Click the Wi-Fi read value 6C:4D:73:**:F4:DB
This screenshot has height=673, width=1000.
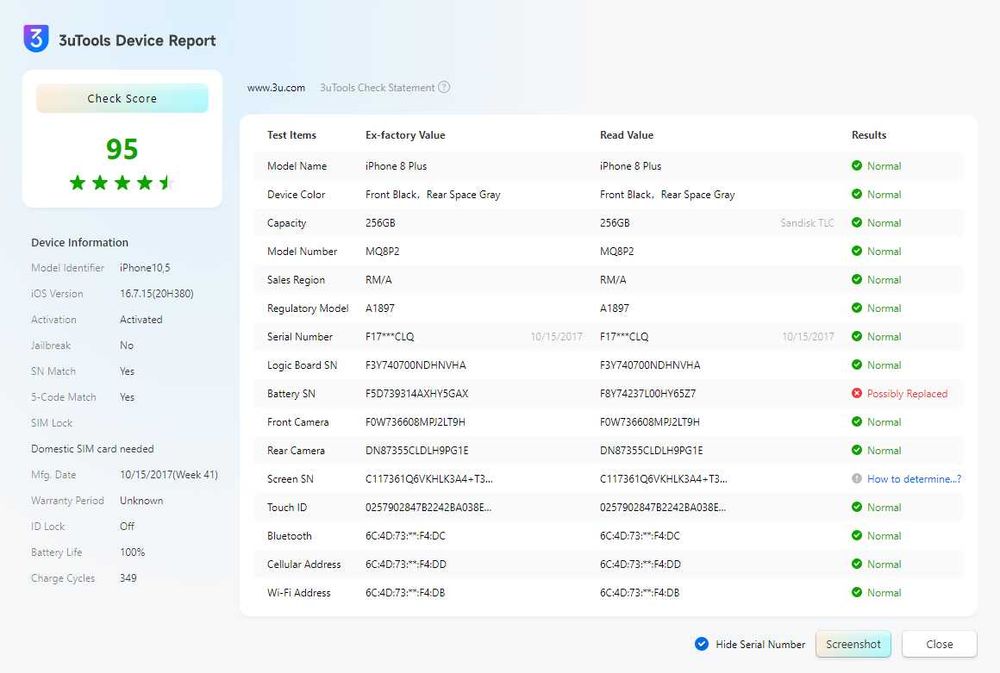point(639,593)
